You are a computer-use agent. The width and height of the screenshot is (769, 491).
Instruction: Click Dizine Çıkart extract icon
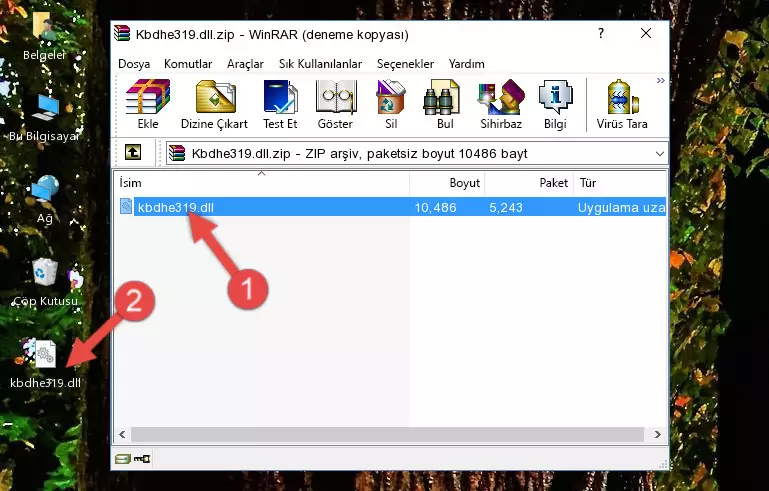[214, 104]
